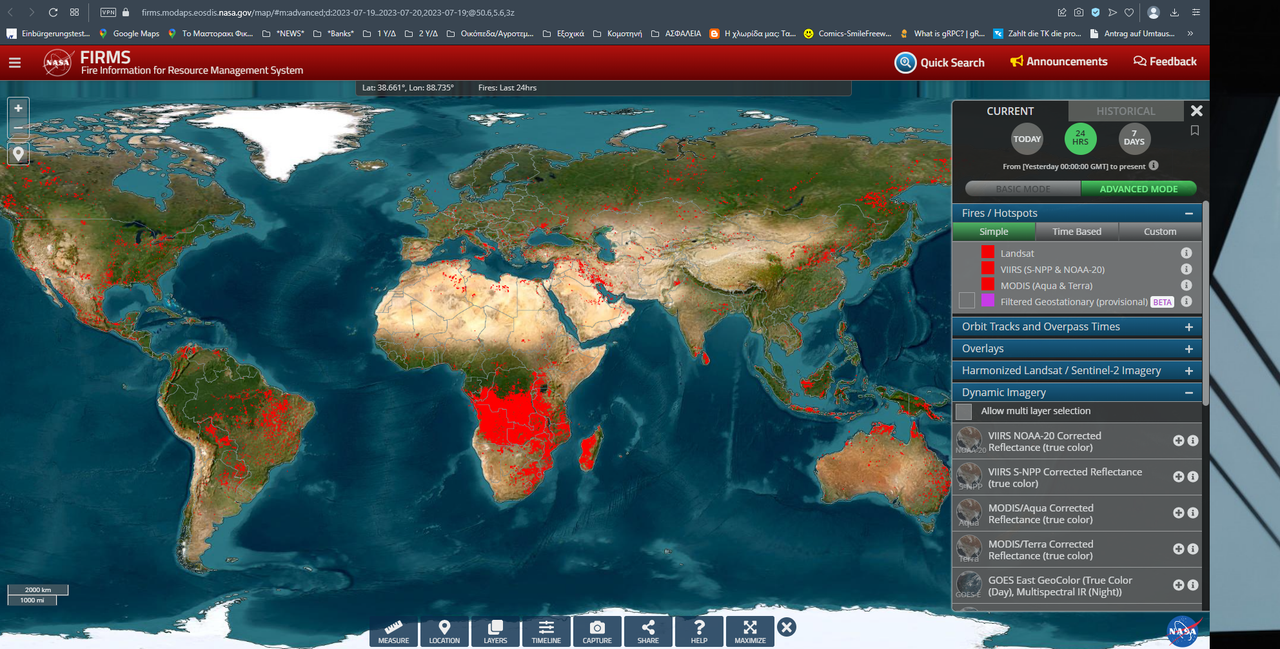Select MODIS/Aqua imagery thumbnail
The width and height of the screenshot is (1280, 649).
click(x=969, y=513)
